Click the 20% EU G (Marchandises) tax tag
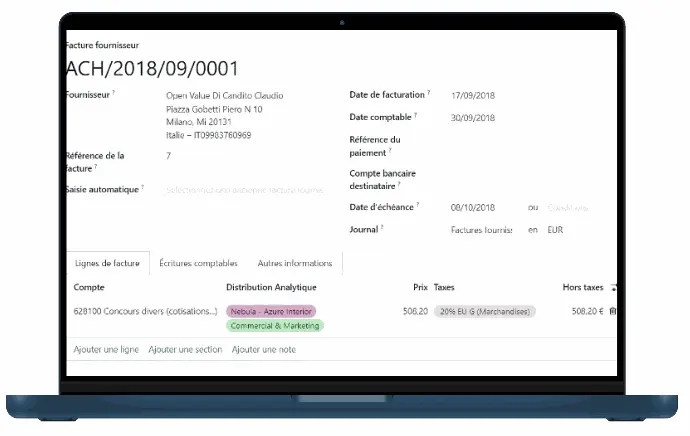This screenshot has height=436, width=690. click(484, 311)
